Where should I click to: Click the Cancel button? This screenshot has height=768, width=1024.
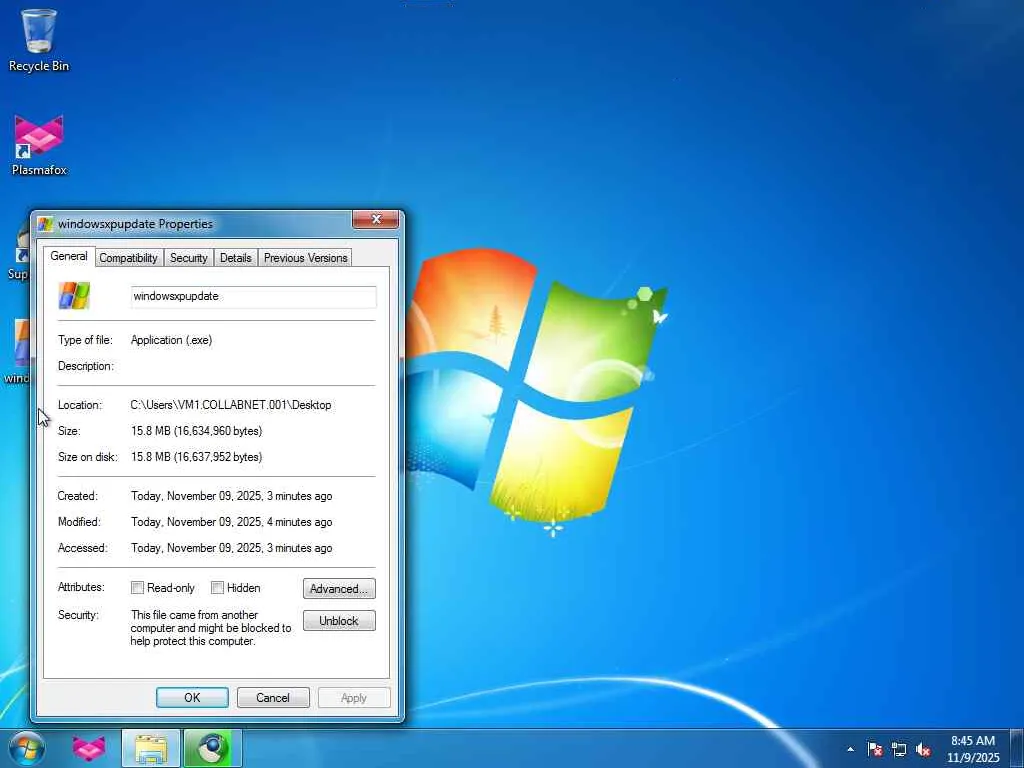pos(273,697)
